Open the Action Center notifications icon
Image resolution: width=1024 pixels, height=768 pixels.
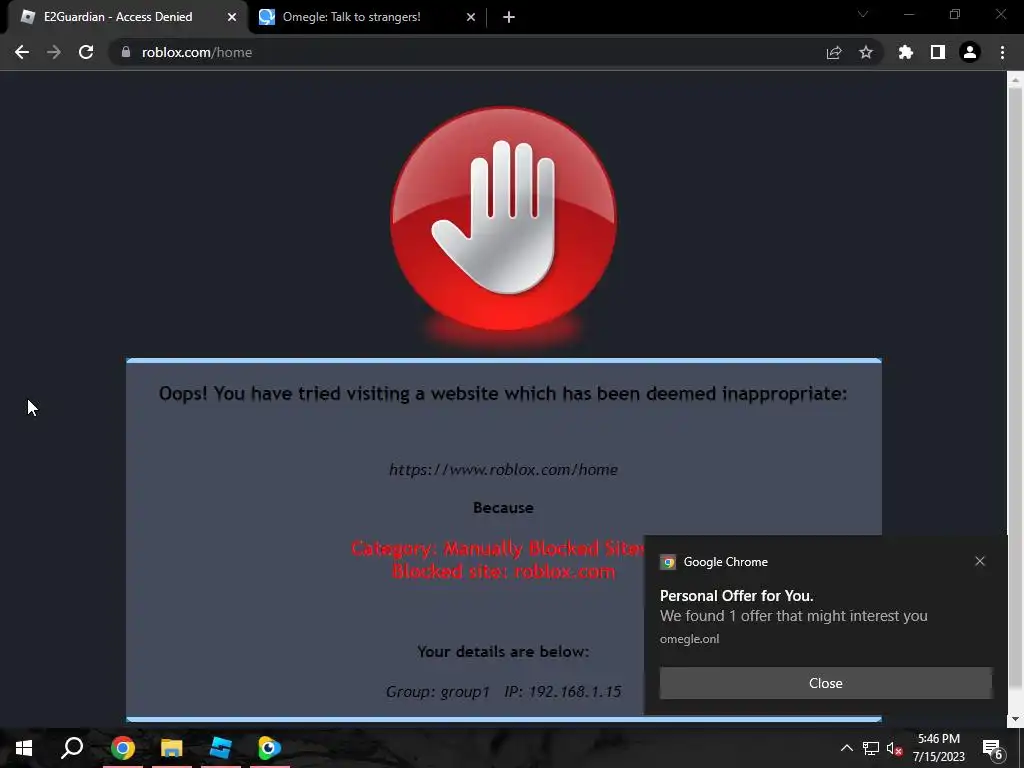[993, 748]
